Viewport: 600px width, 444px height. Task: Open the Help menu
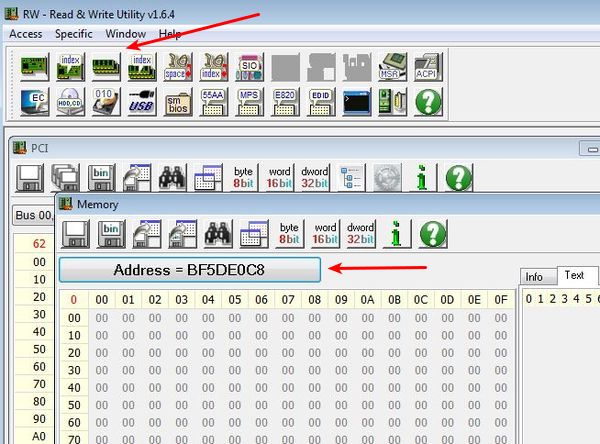pyautogui.click(x=170, y=34)
